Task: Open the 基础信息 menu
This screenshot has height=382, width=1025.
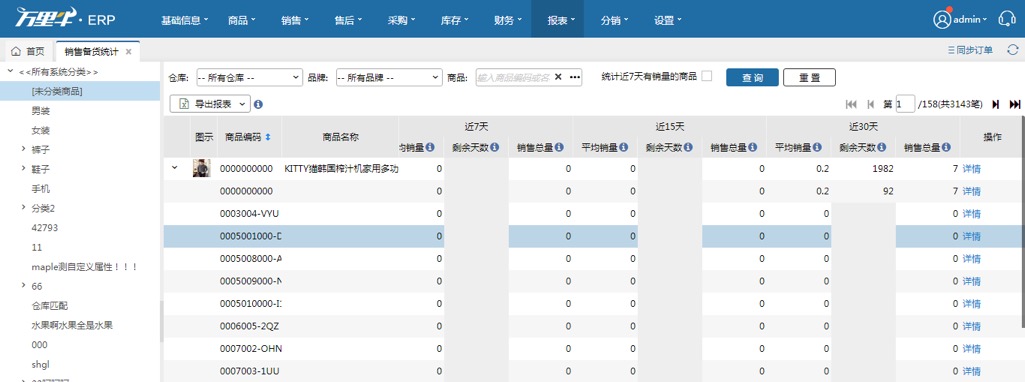Action: tap(184, 20)
